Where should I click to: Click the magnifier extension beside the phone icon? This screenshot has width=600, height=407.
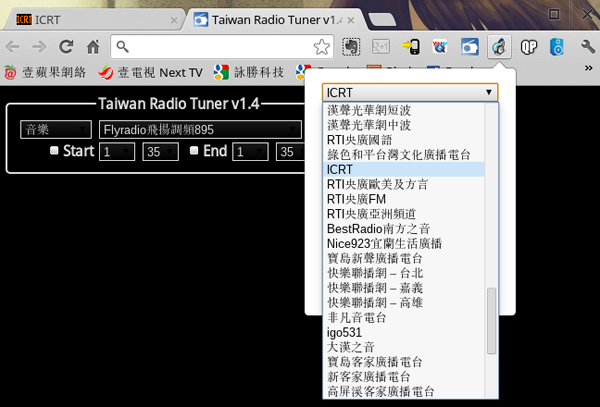[440, 47]
